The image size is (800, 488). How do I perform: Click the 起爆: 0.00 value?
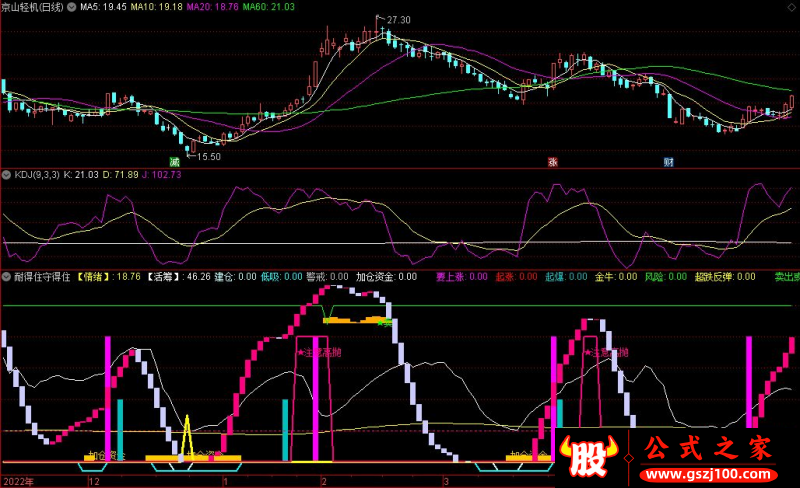(566, 277)
